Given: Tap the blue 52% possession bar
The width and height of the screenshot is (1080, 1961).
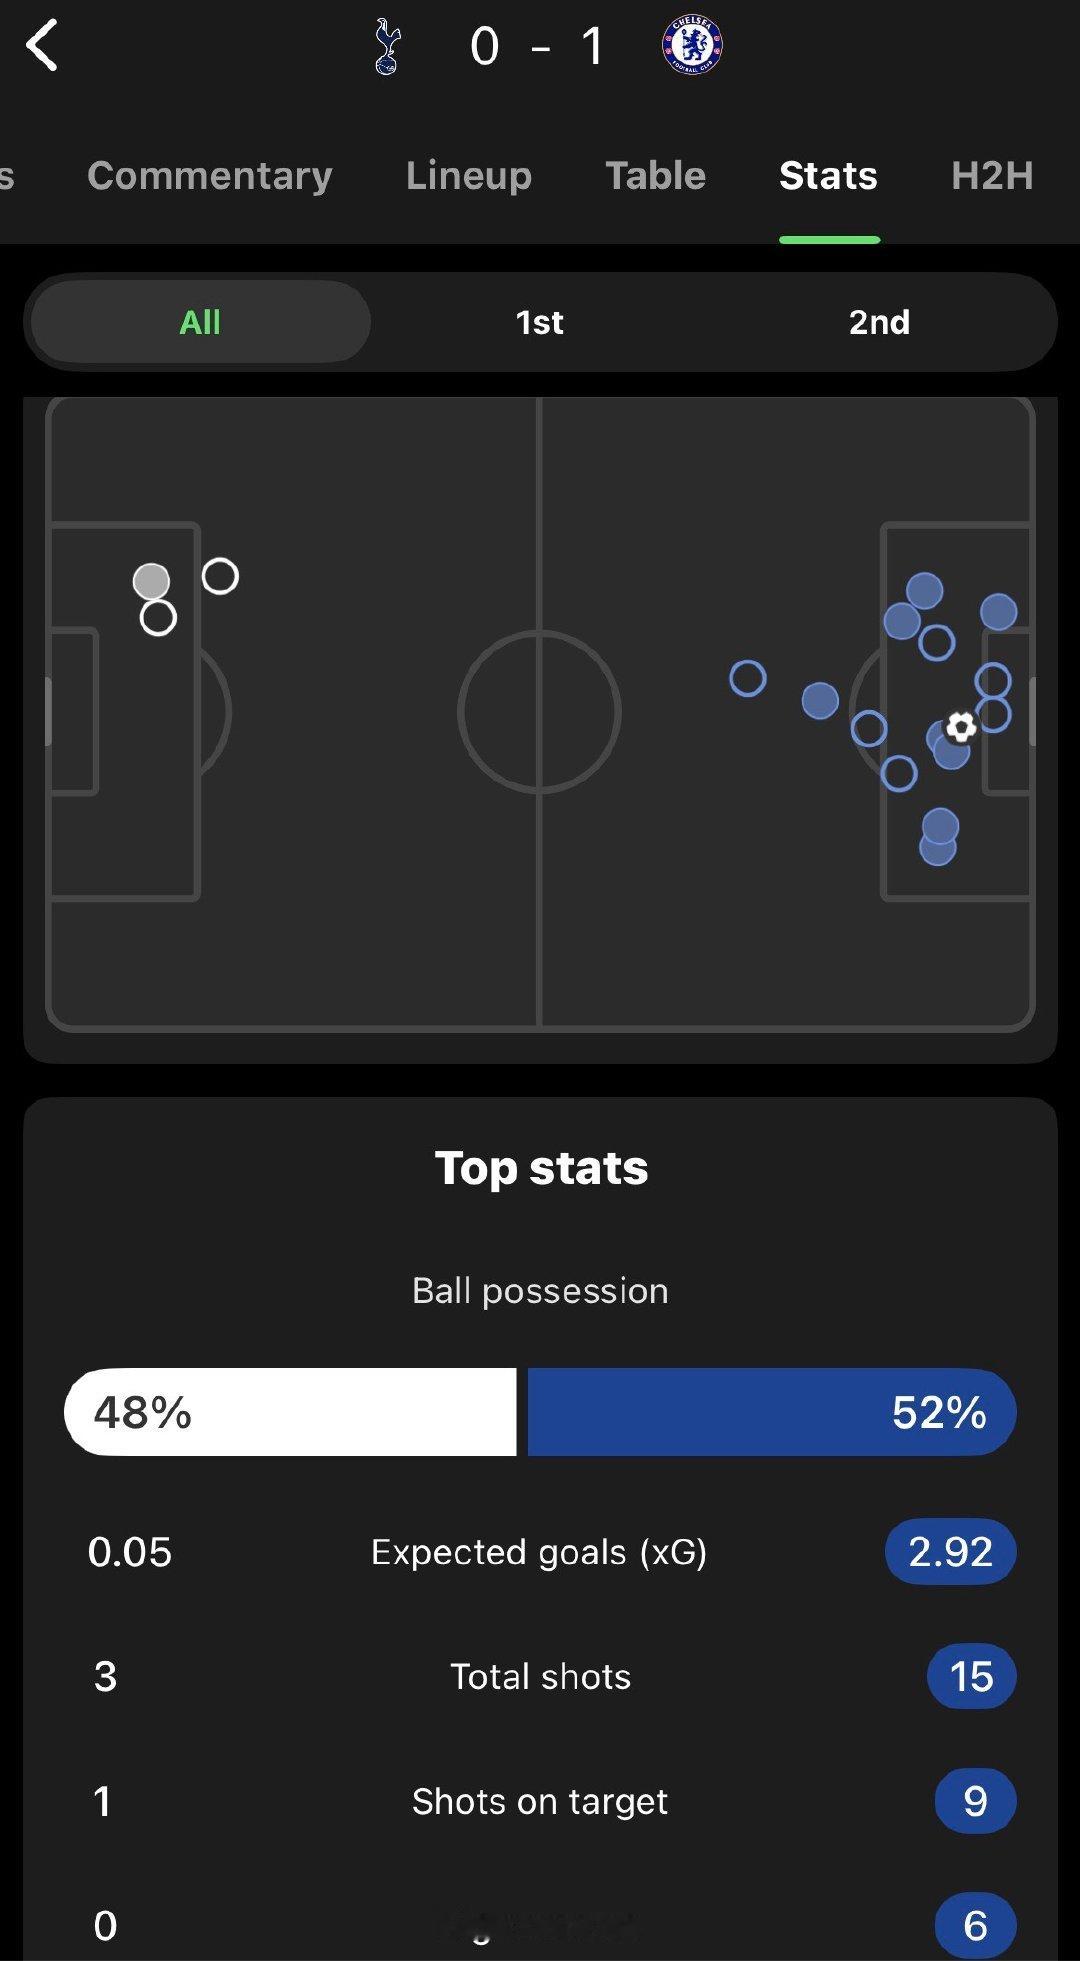Looking at the screenshot, I should point(771,1412).
